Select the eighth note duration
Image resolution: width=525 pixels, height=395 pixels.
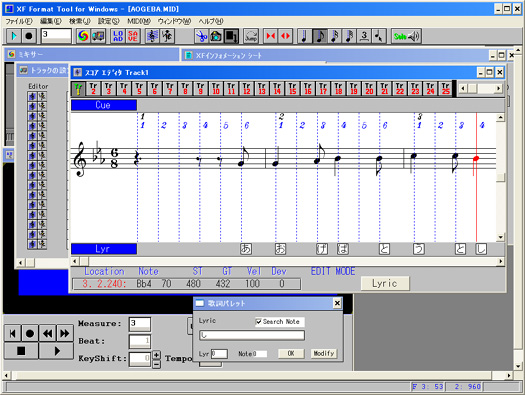[x=320, y=36]
